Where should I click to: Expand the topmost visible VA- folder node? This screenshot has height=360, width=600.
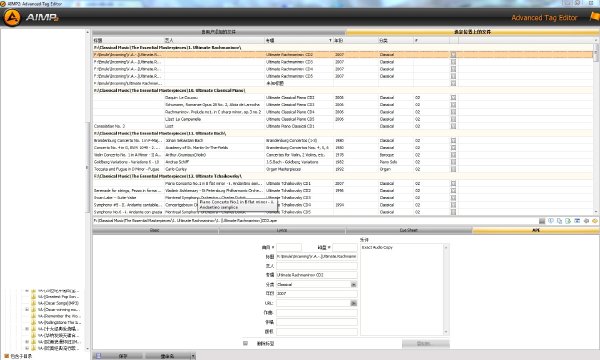pos(27,291)
